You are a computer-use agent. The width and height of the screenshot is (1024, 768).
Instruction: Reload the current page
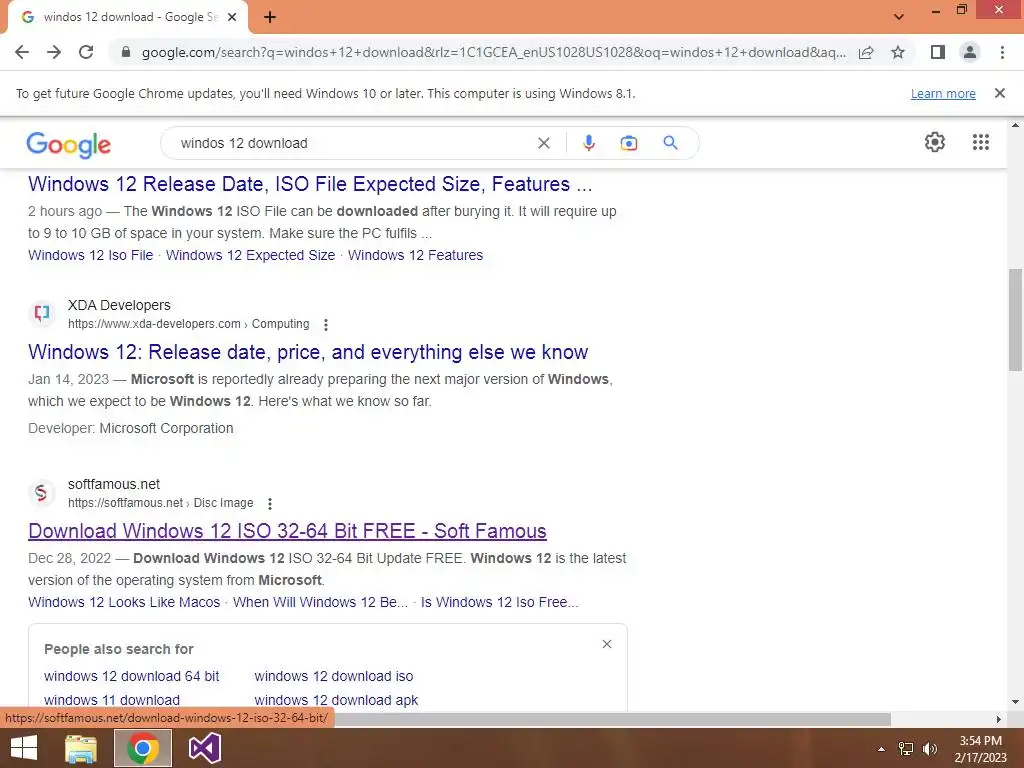[86, 52]
